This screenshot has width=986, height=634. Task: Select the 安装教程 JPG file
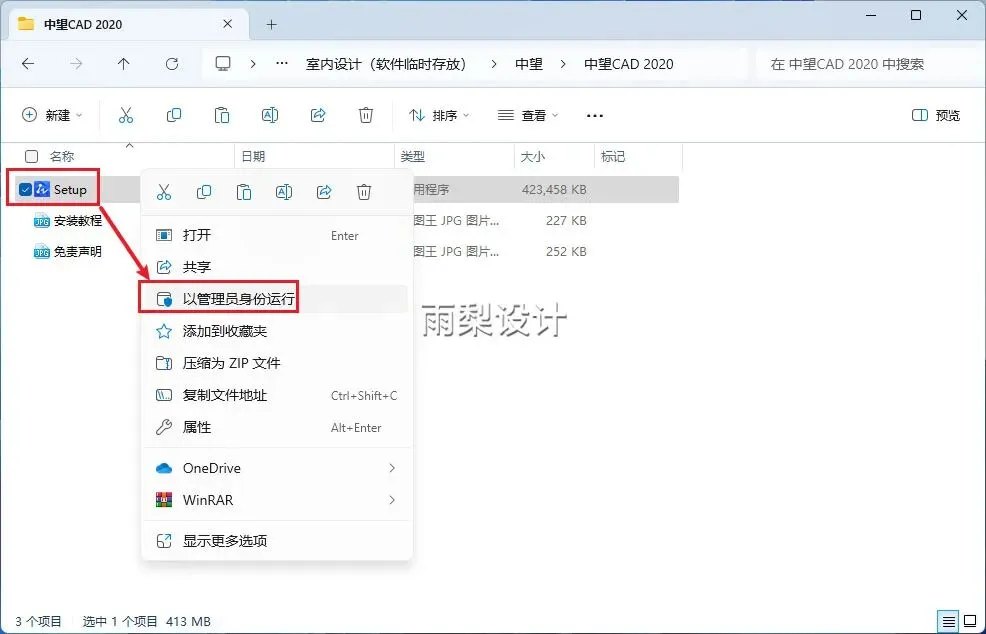point(77,221)
